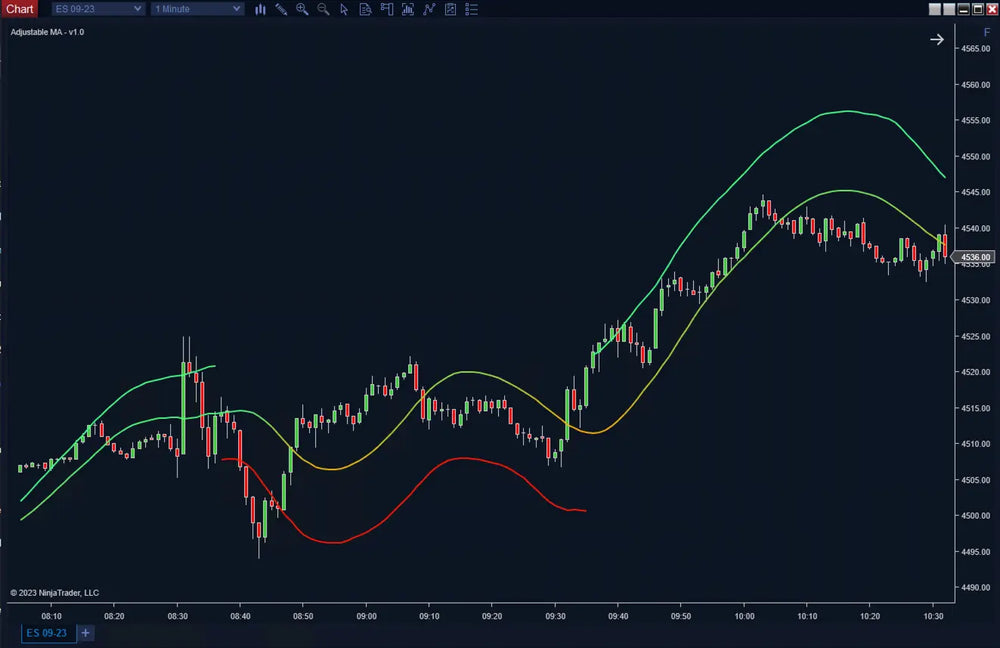The image size is (1000, 648).
Task: Choose the Cursor pointer tool
Action: click(344, 9)
